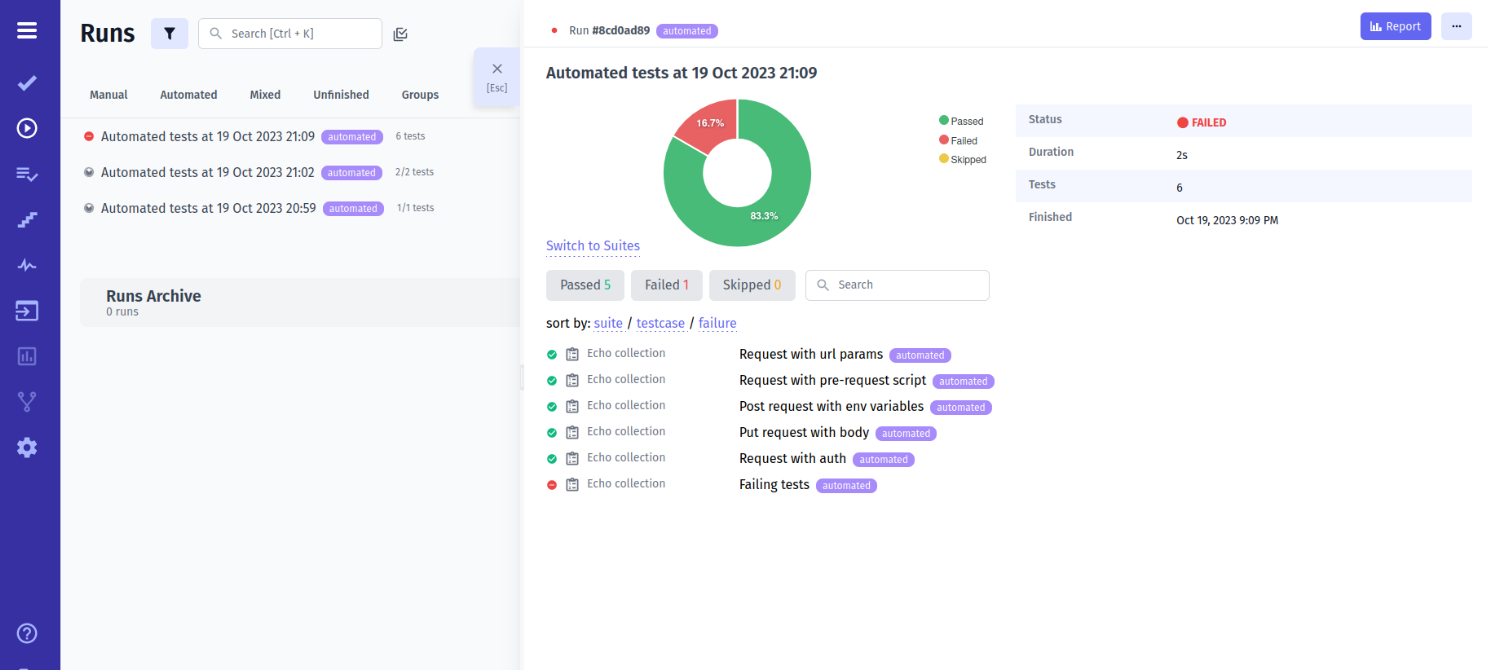Toggle the Skipped 0 filter
The image size is (1488, 670).
click(x=752, y=285)
